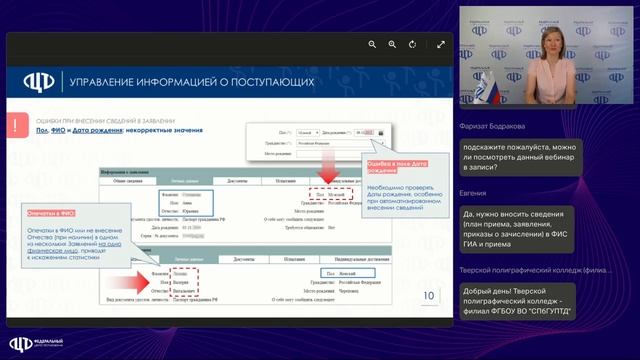Open the Документы tab in upper form
The image size is (640, 360).
(237, 181)
